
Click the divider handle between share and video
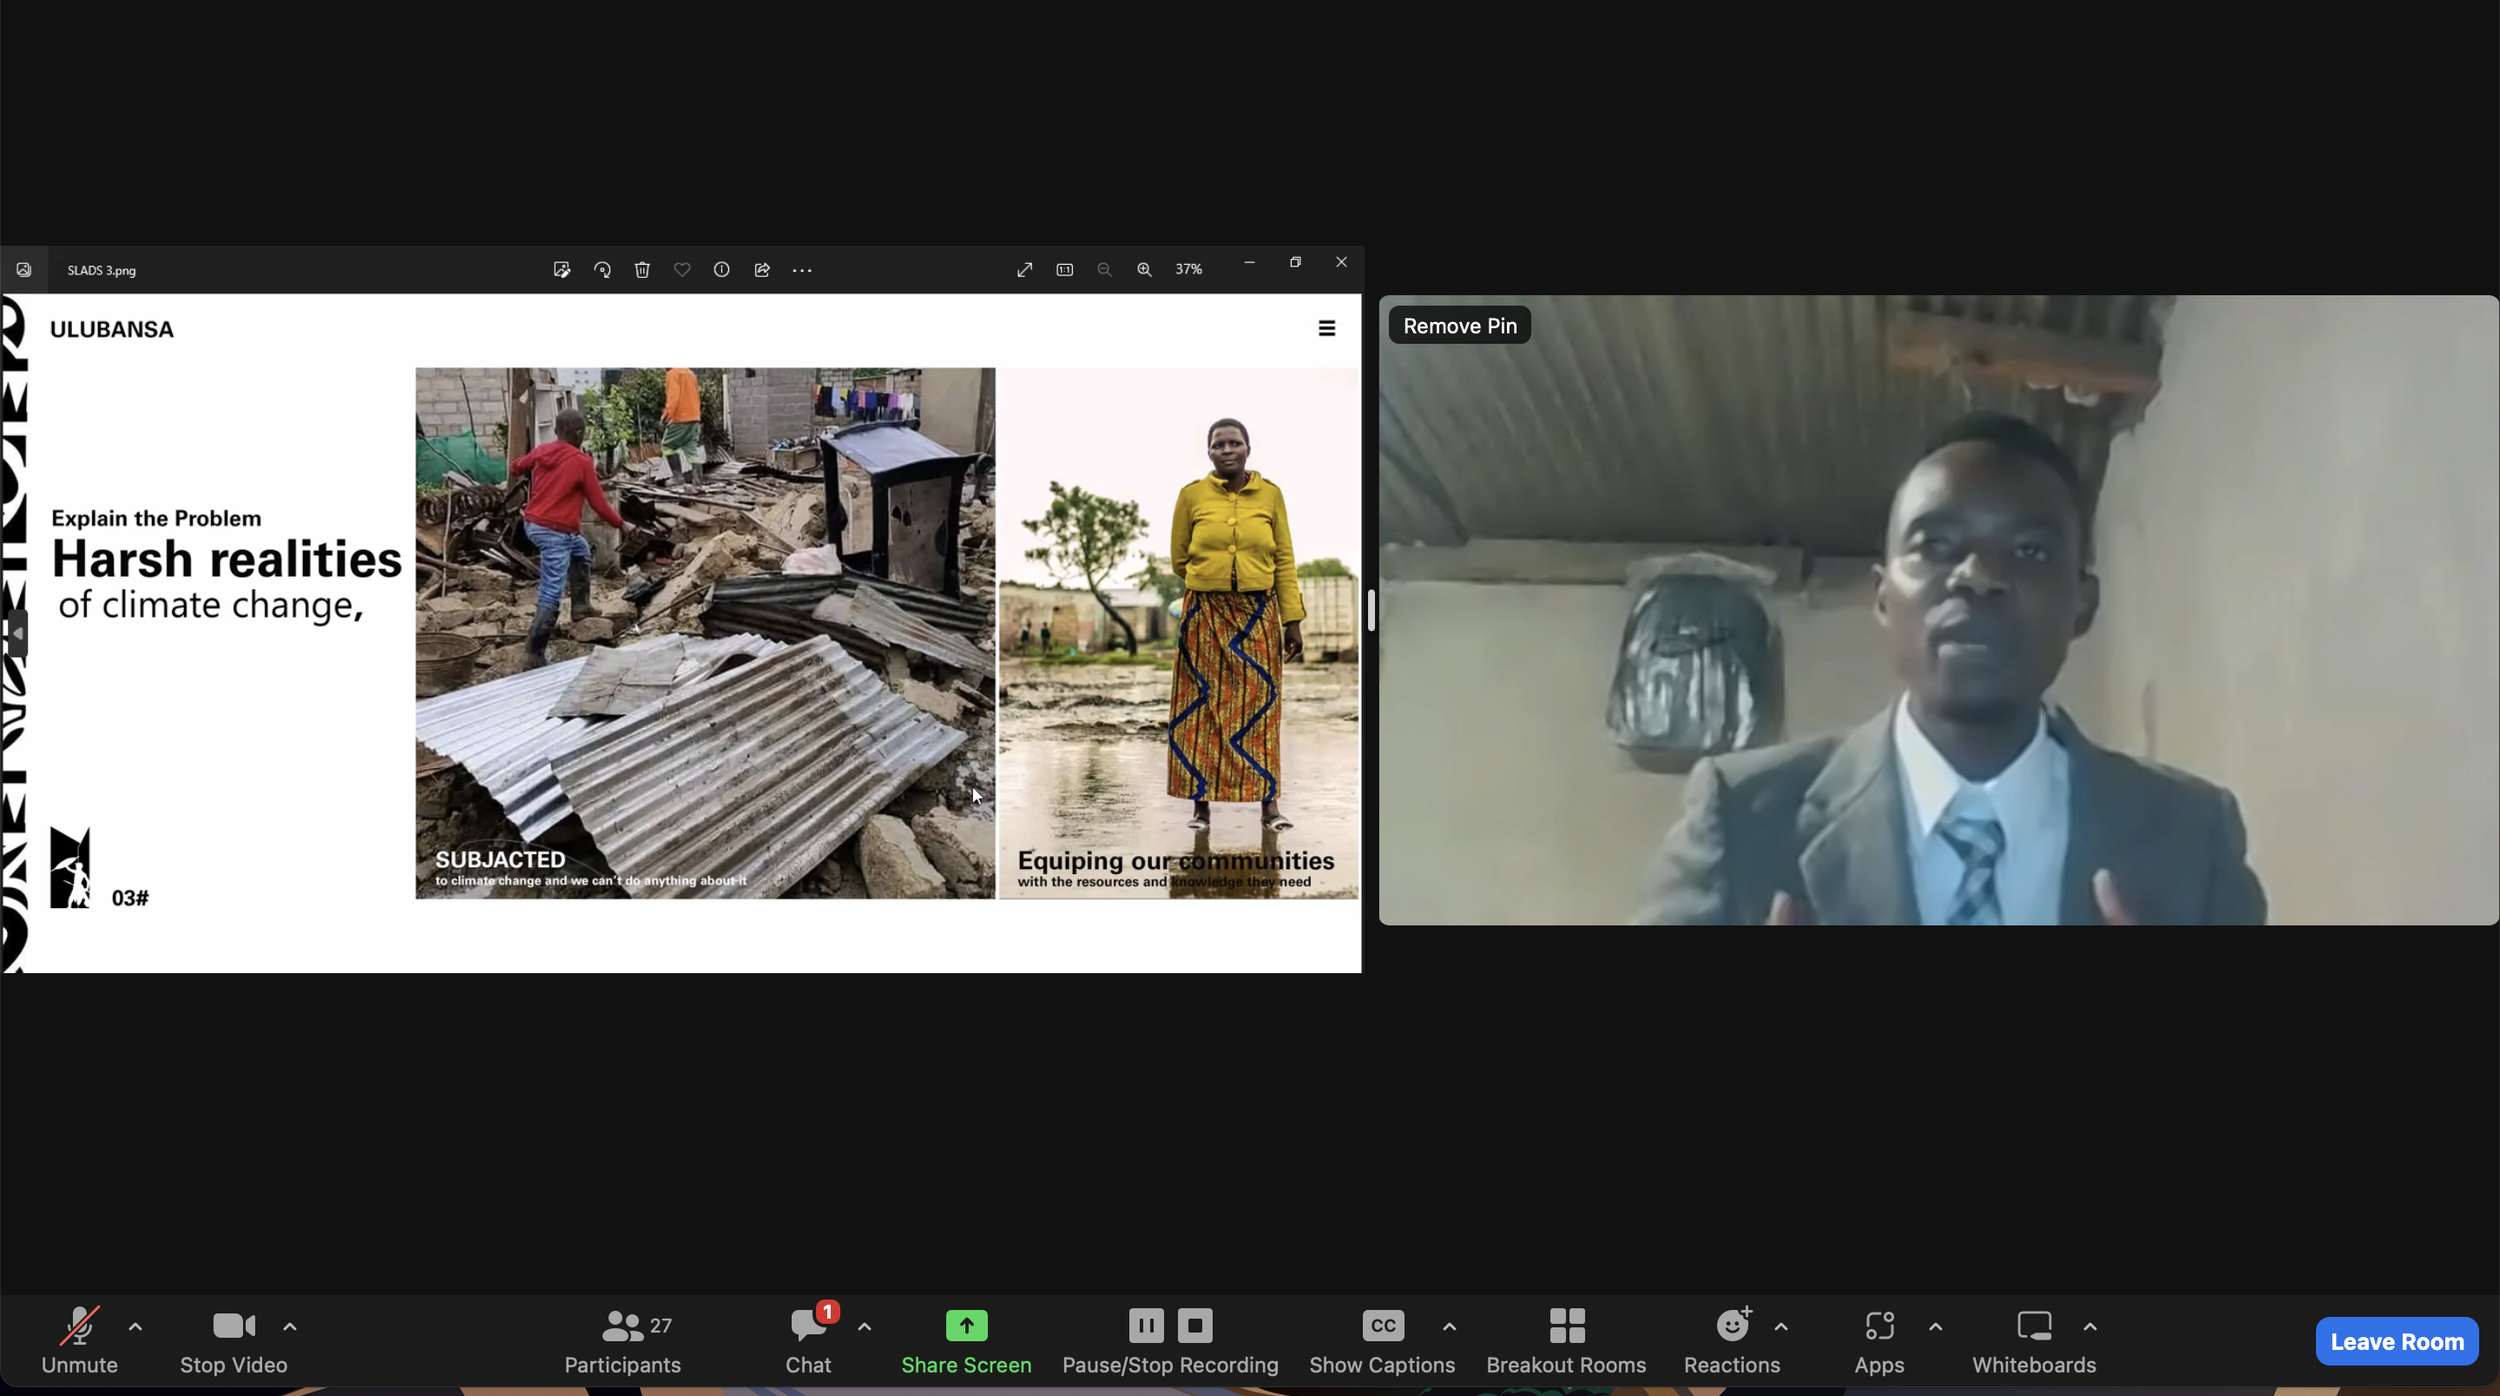click(1371, 610)
